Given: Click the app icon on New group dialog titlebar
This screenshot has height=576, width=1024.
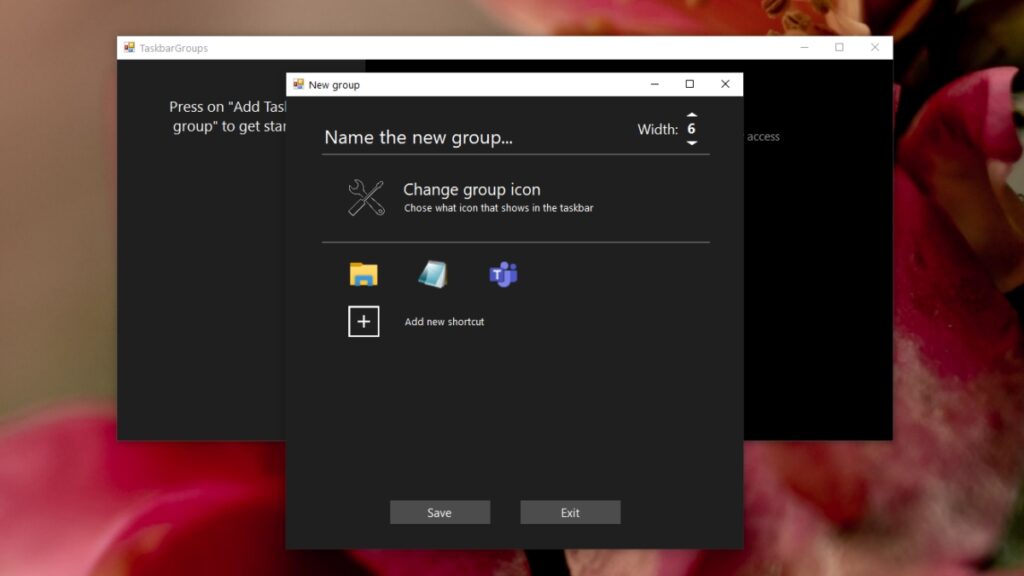Looking at the screenshot, I should [x=297, y=84].
